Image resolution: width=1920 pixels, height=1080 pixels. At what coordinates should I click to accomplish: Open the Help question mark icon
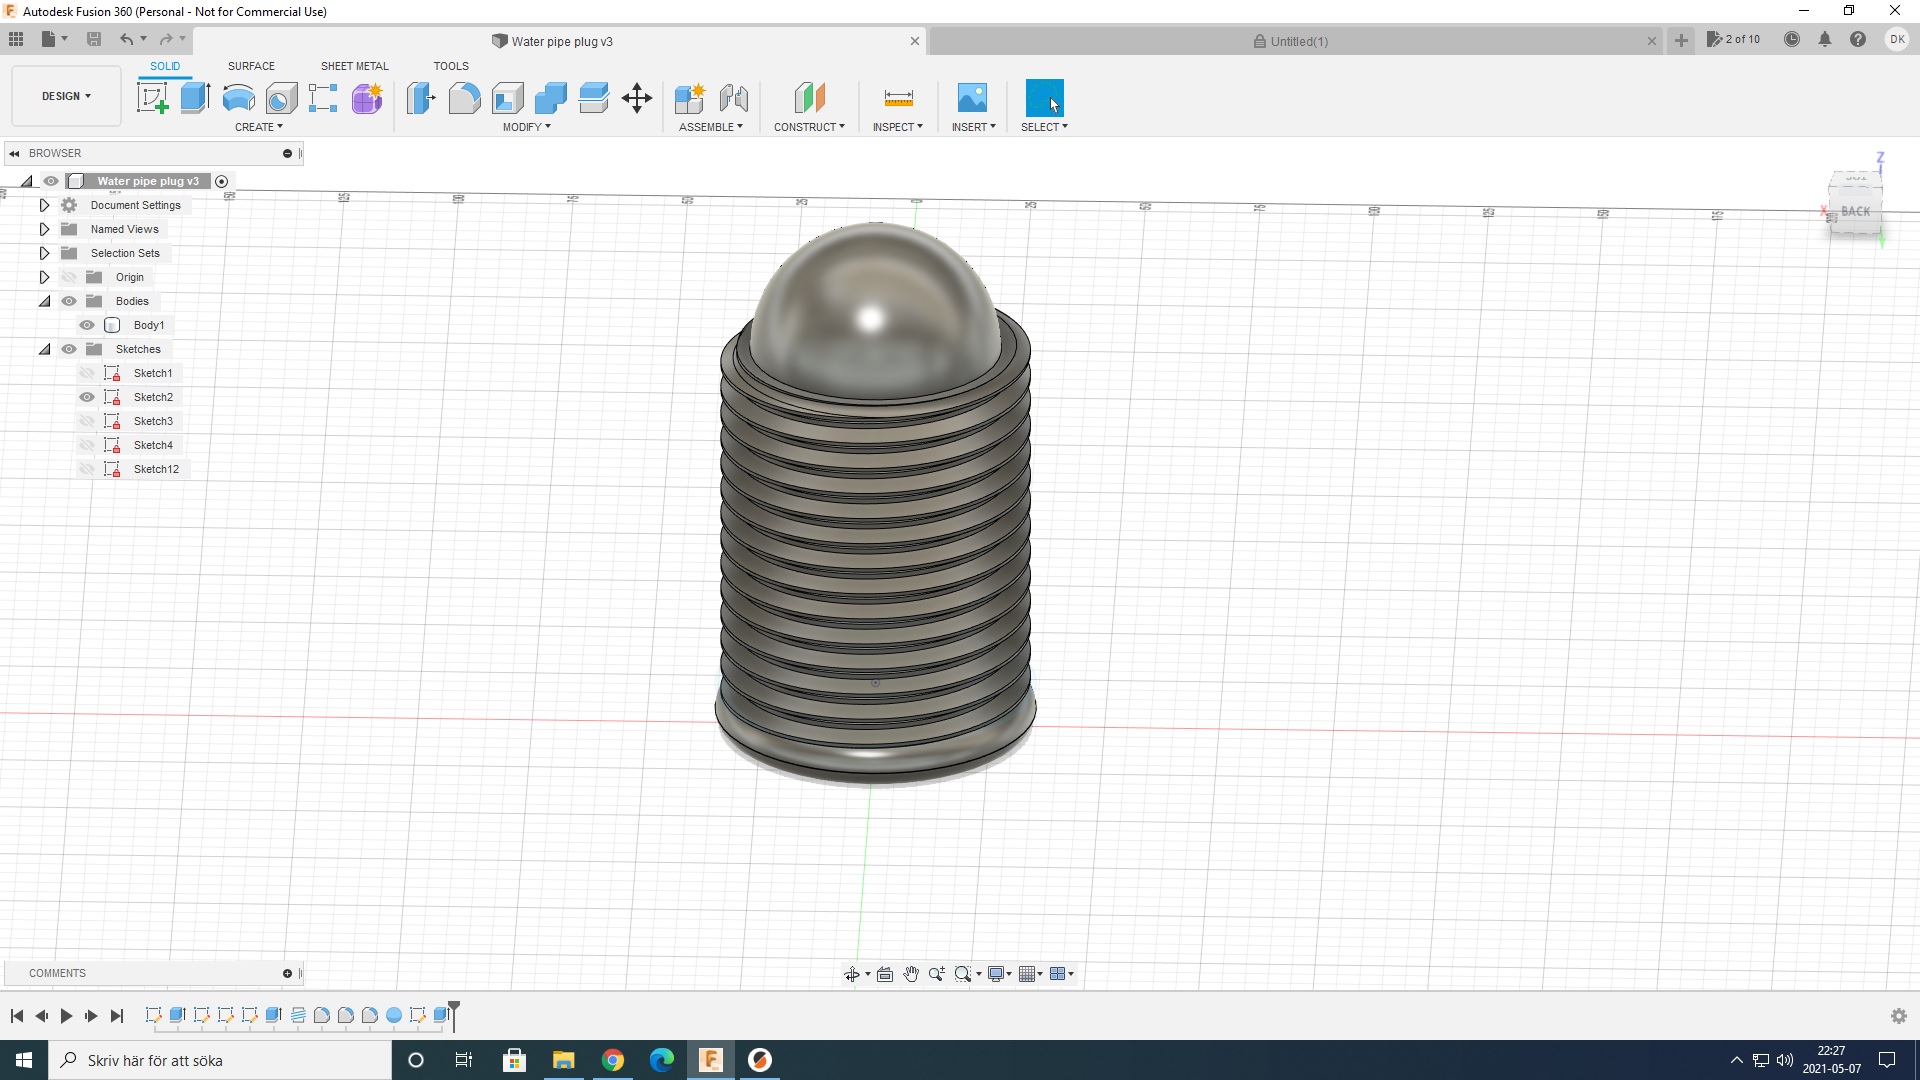pos(1858,39)
